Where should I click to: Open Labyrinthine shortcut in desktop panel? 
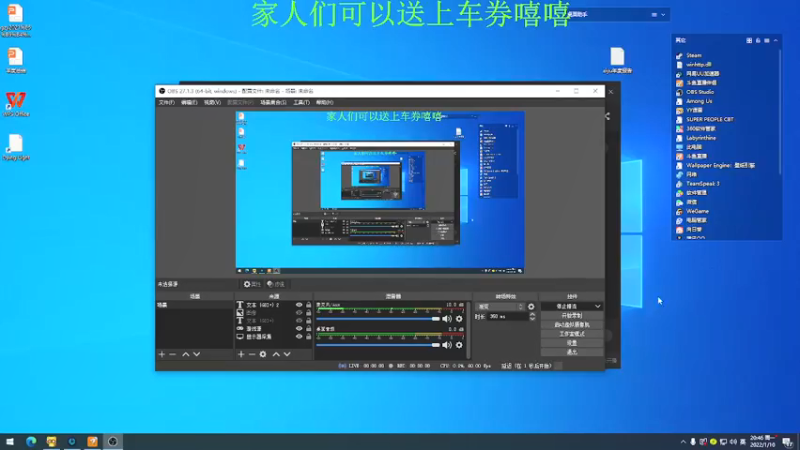[701, 138]
